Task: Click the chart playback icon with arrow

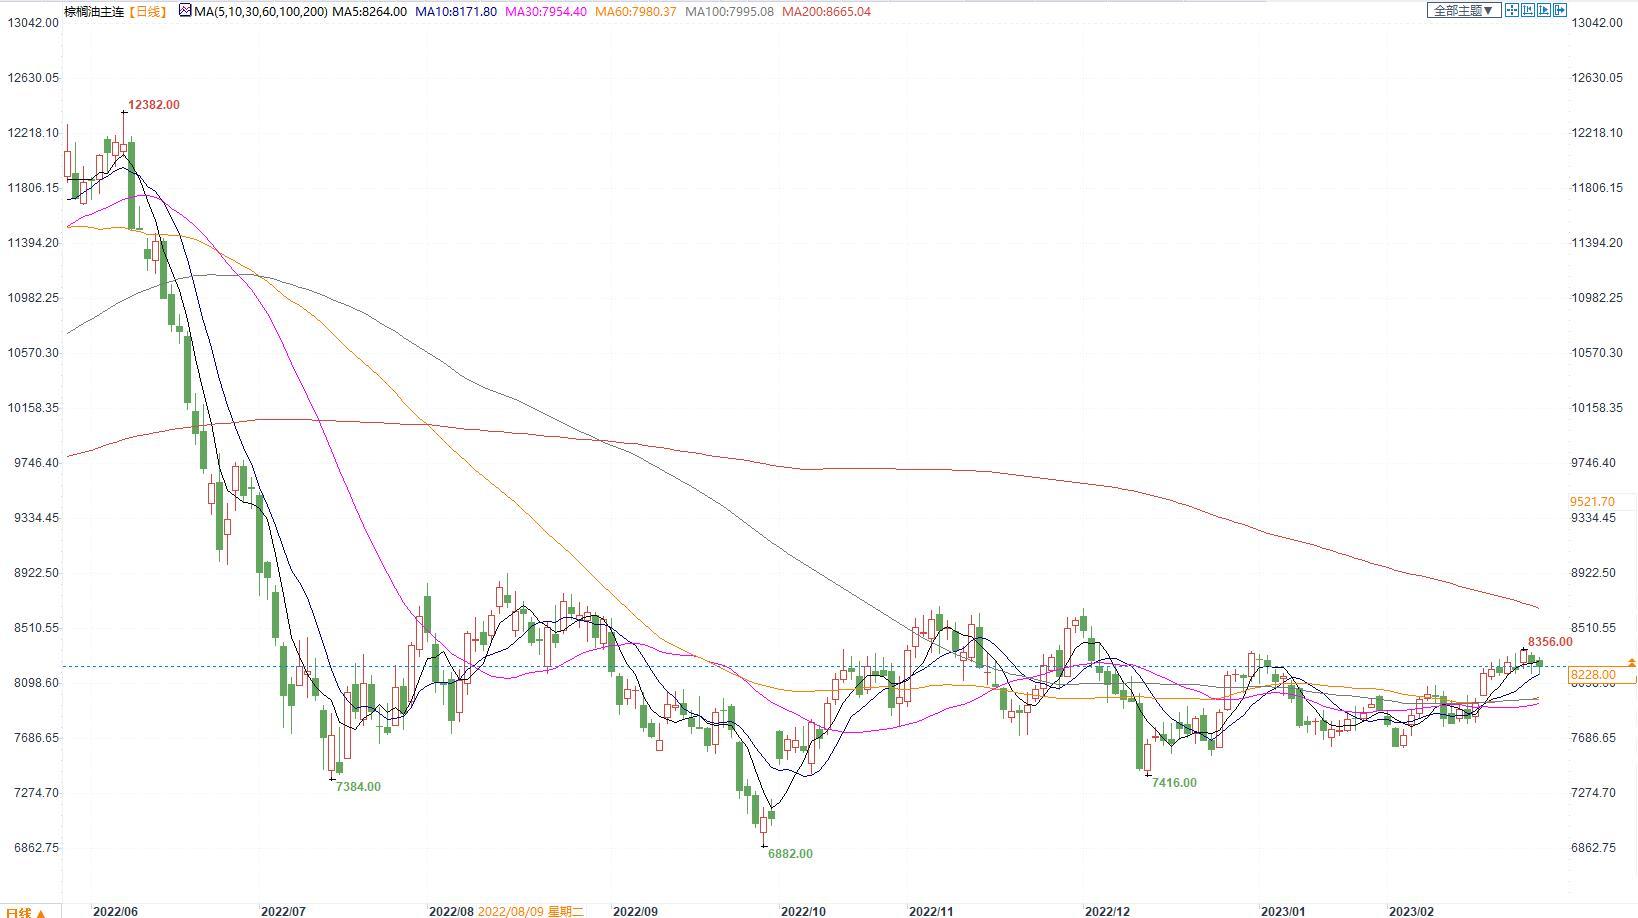Action: coord(1544,10)
